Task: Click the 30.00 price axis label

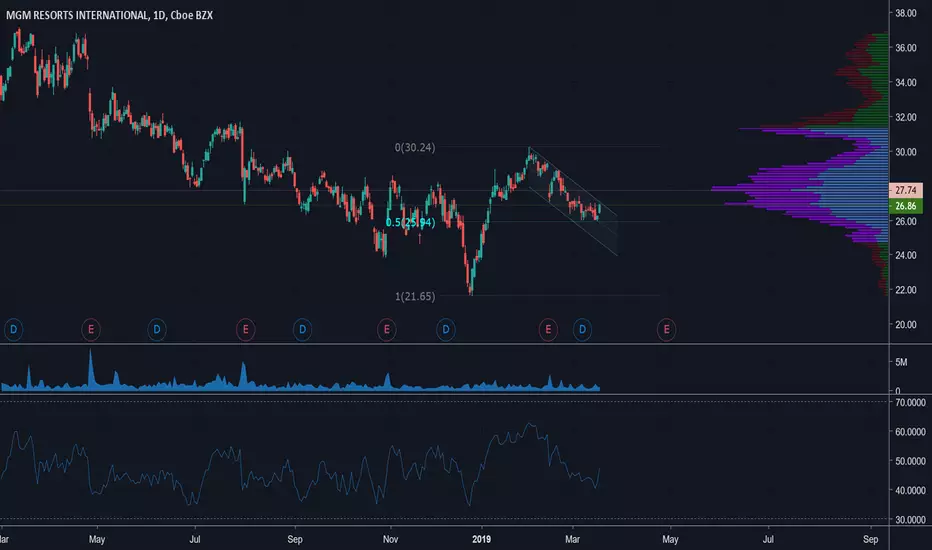Action: pyautogui.click(x=906, y=152)
